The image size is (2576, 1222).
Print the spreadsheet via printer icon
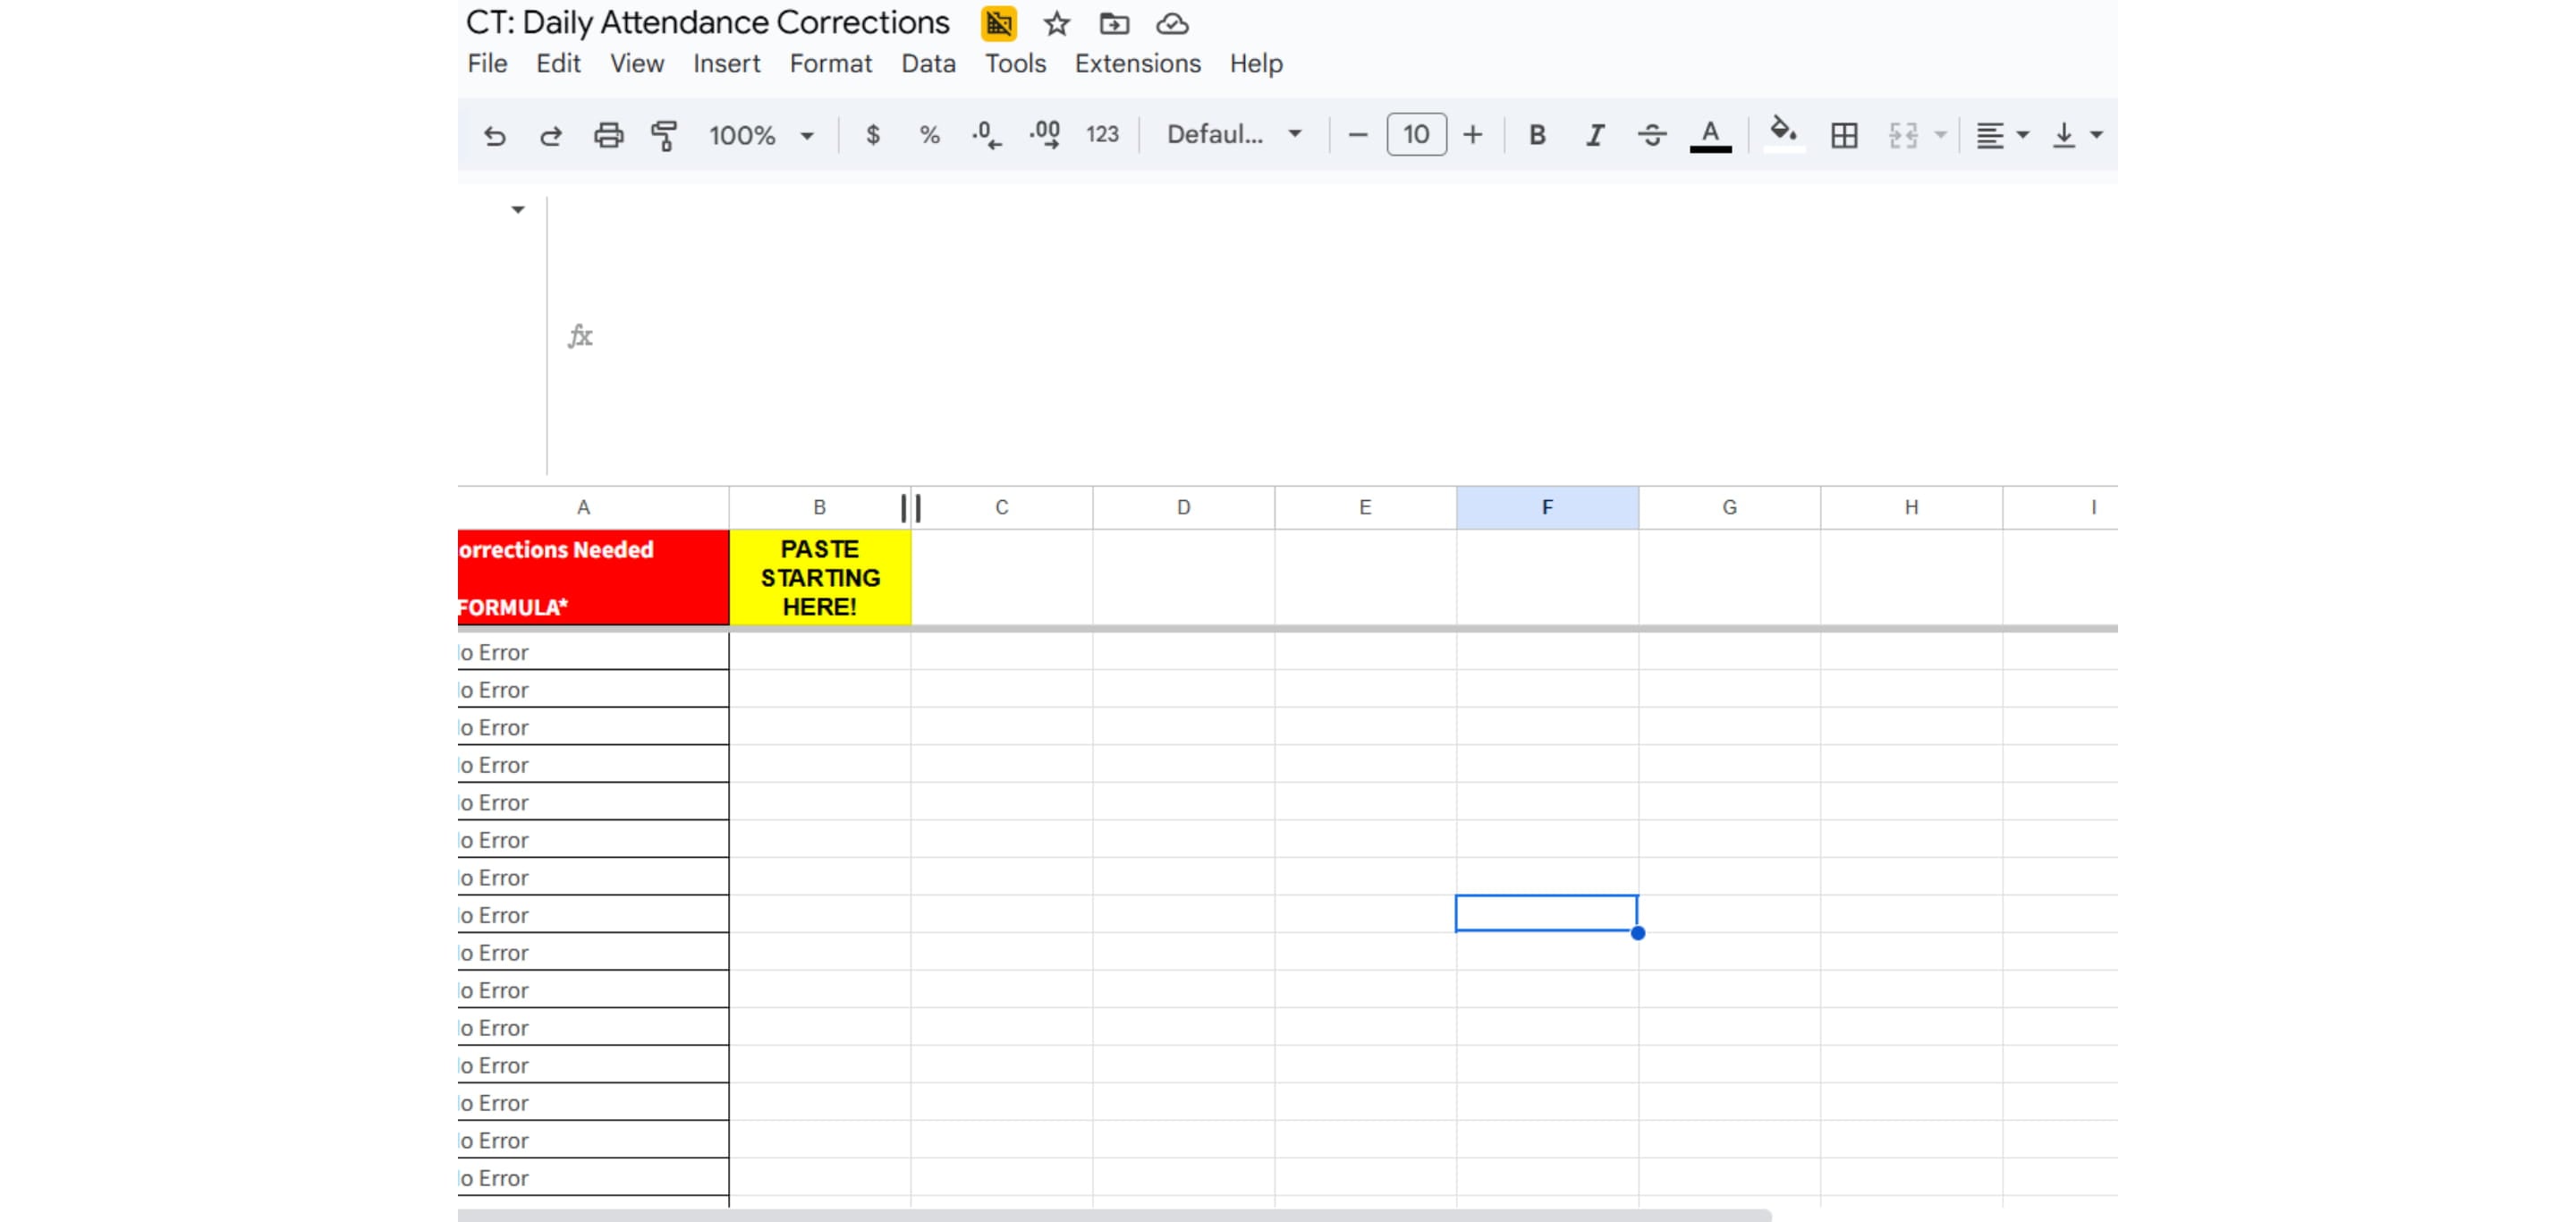(608, 135)
